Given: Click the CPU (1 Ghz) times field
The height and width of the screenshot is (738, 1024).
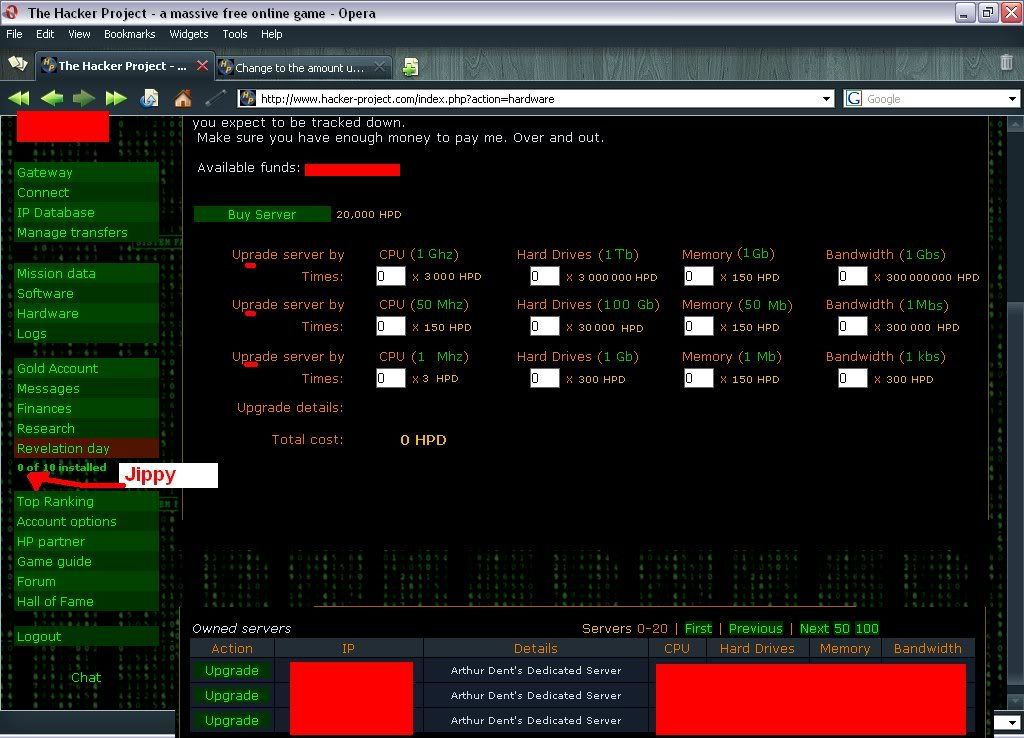Looking at the screenshot, I should [390, 276].
